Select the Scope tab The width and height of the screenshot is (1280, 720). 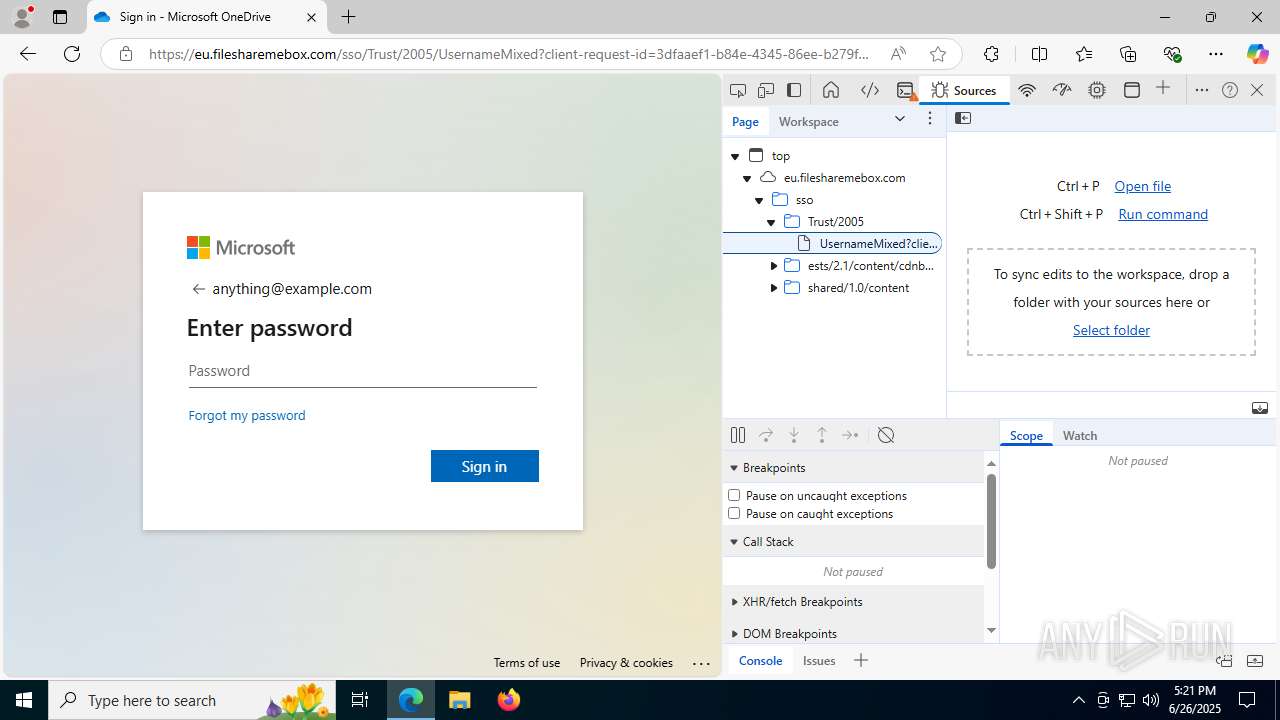(1026, 435)
